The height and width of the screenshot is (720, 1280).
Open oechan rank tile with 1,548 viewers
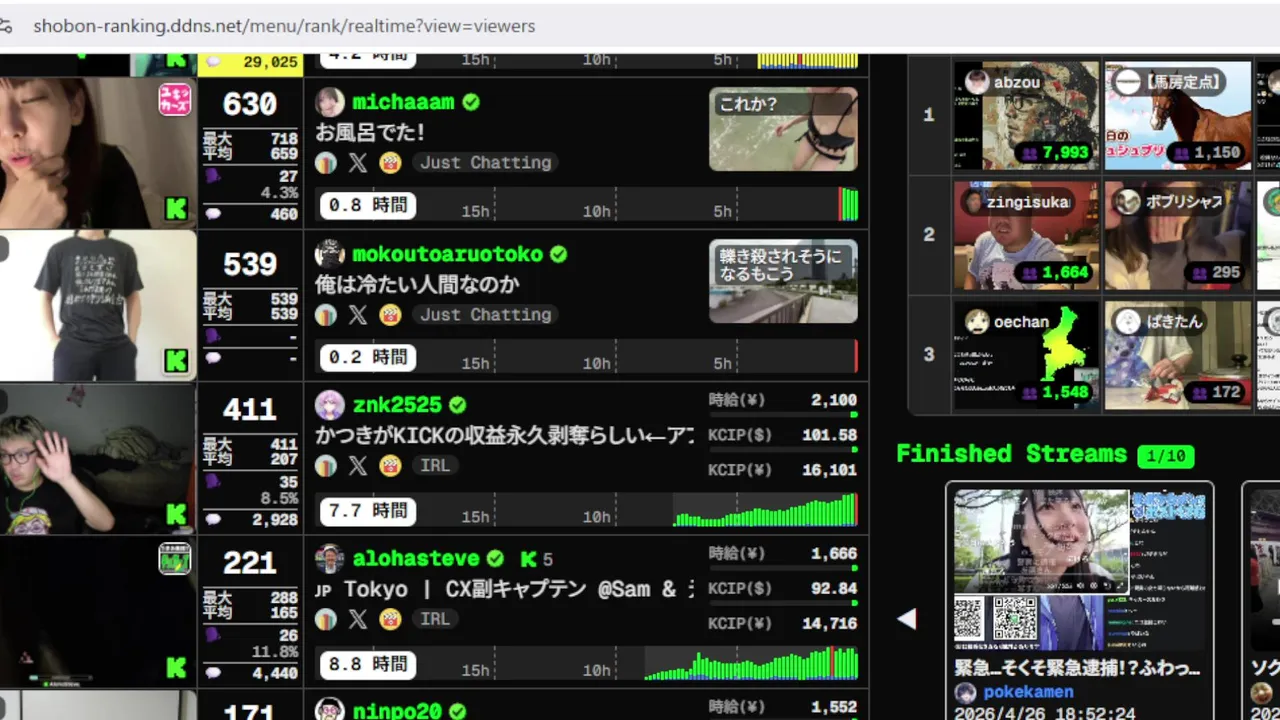coord(1025,355)
